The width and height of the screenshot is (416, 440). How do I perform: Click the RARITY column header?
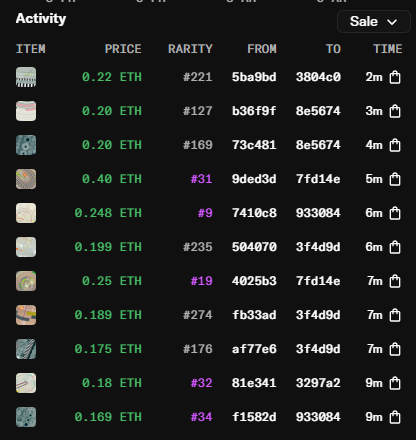tap(190, 49)
